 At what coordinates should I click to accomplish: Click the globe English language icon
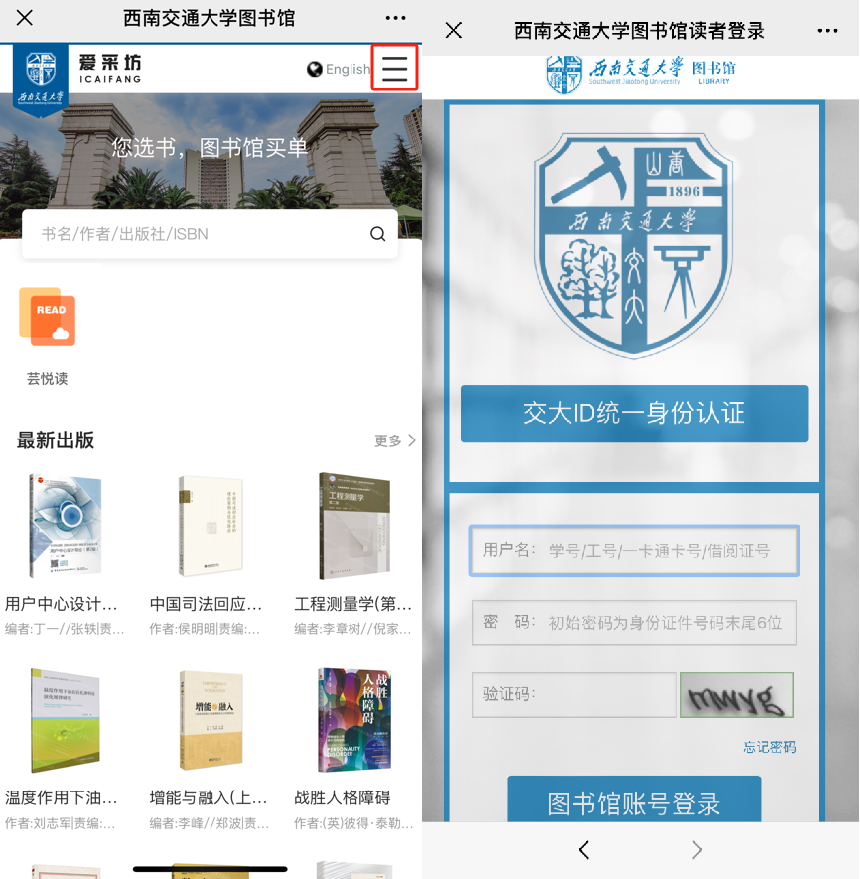315,69
